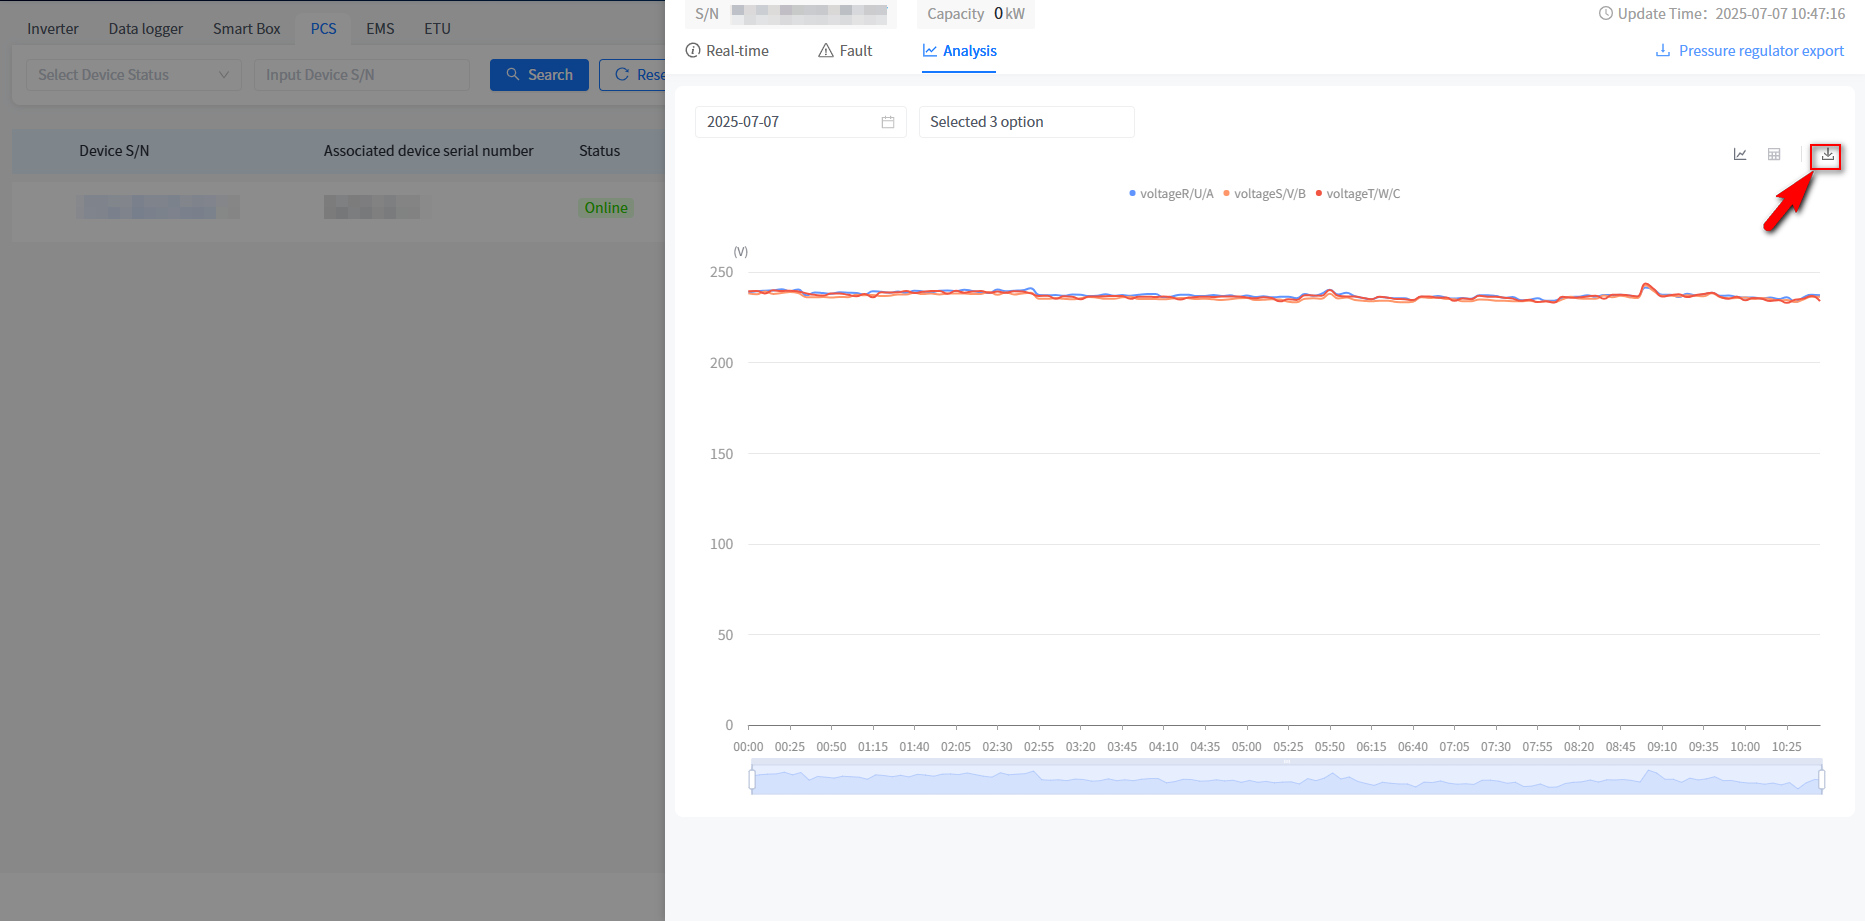Open the Fault tab

coord(845,51)
